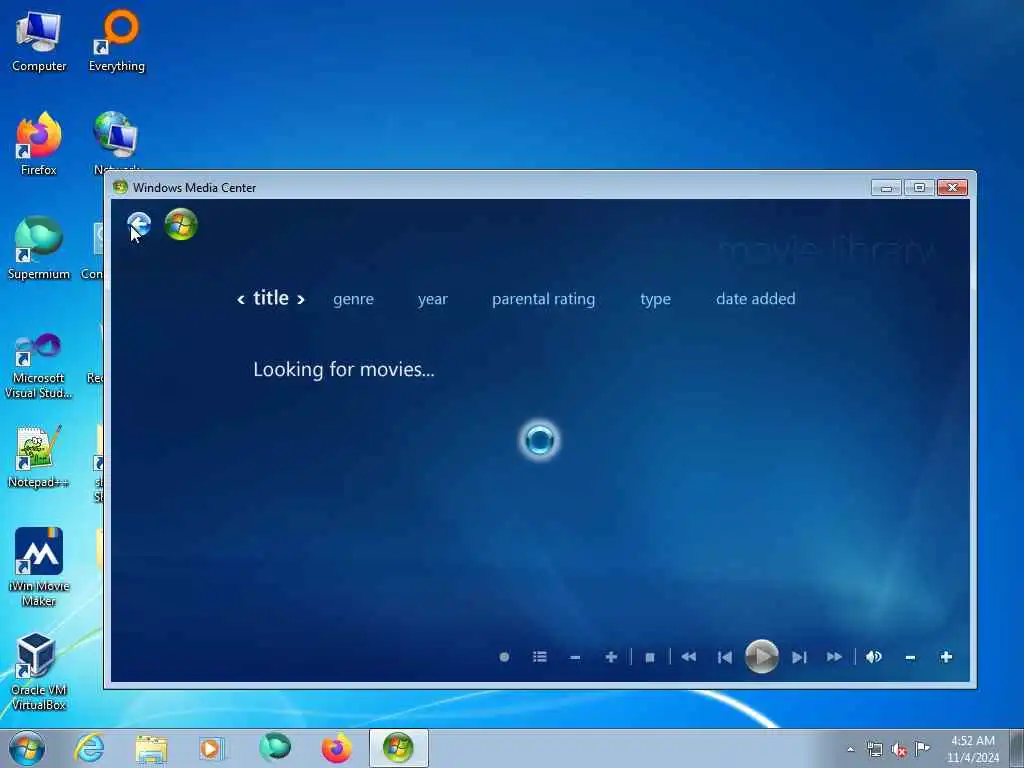Select the Oracle VM VirtualBox shortcut
Screen dimensions: 1024x768
(39, 671)
